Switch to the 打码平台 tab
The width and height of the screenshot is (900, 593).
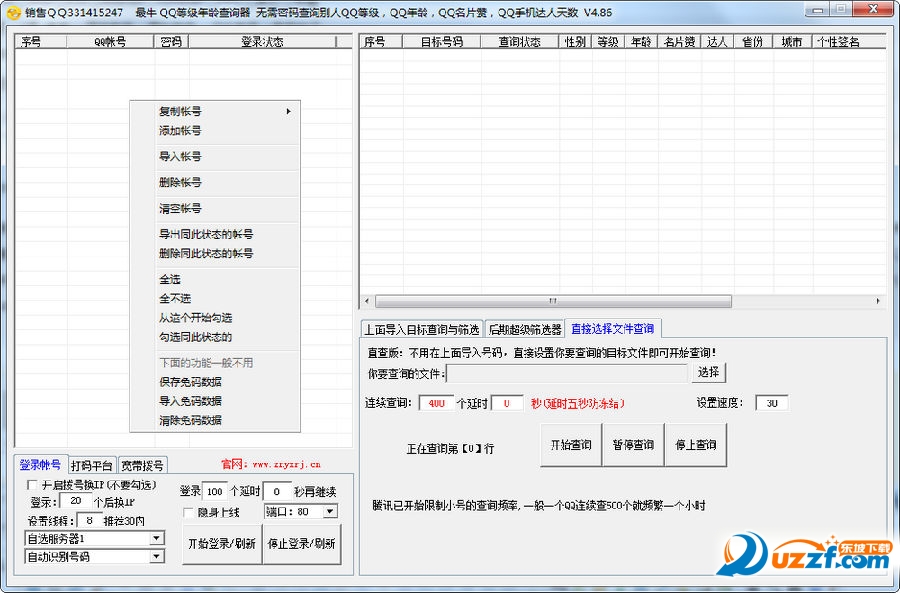pyautogui.click(x=92, y=465)
